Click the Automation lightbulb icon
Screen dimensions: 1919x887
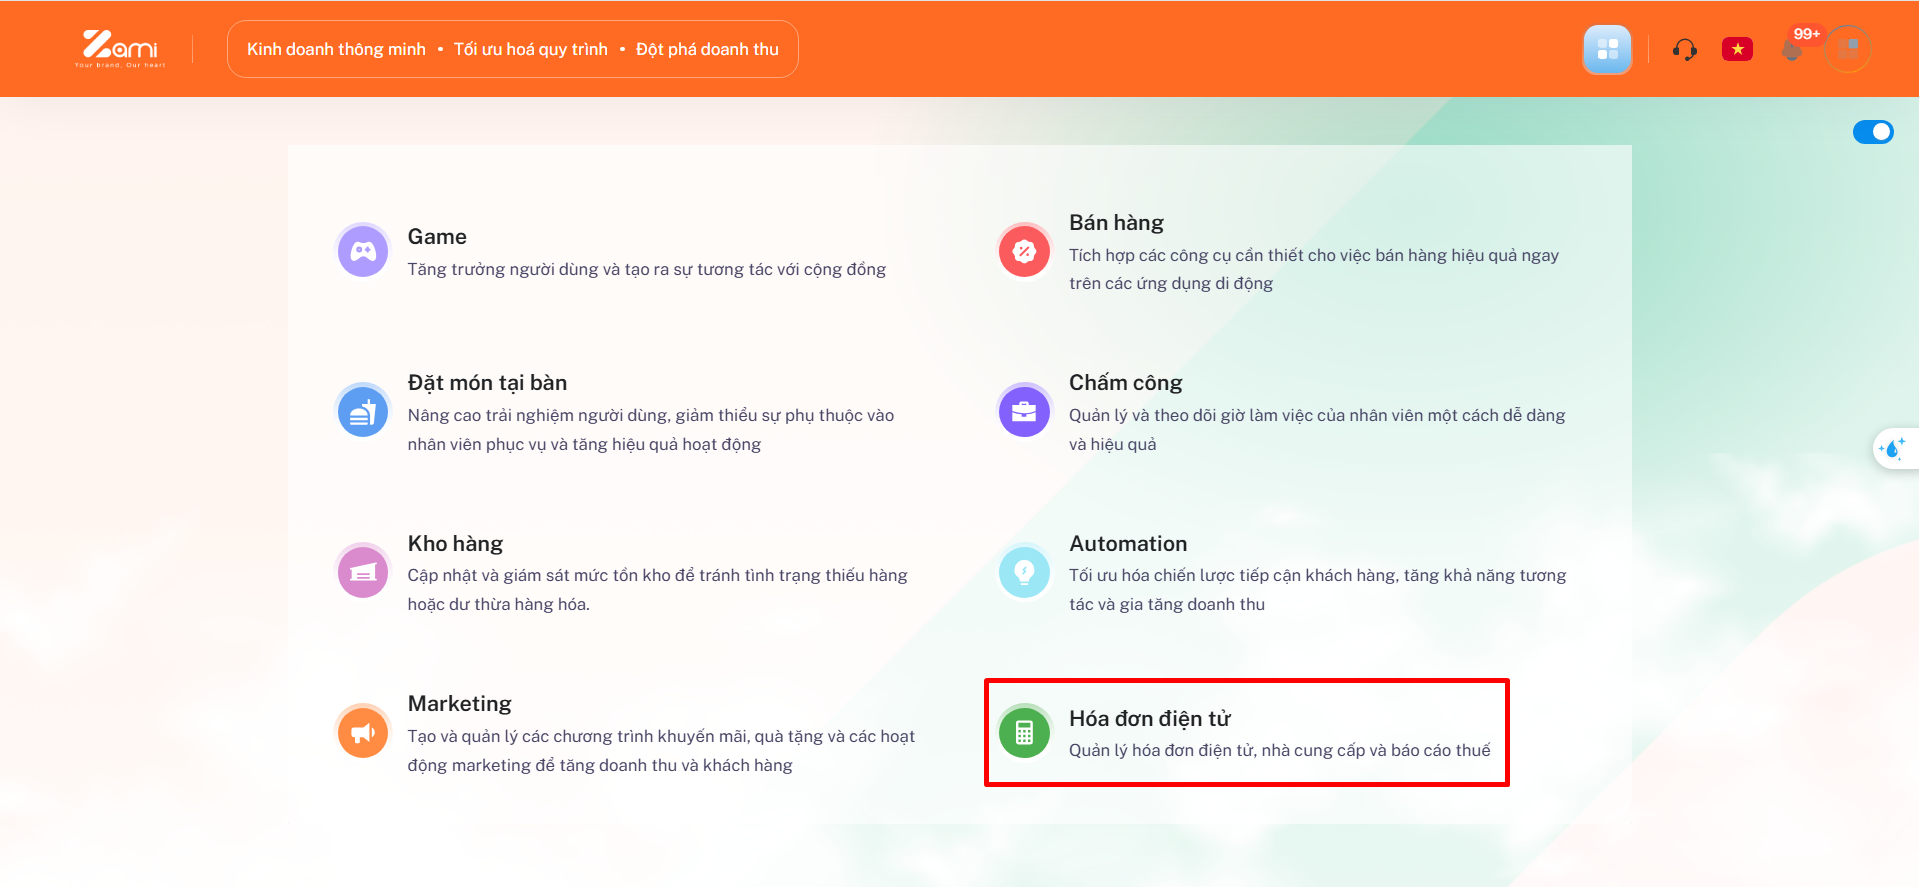[x=1024, y=572]
